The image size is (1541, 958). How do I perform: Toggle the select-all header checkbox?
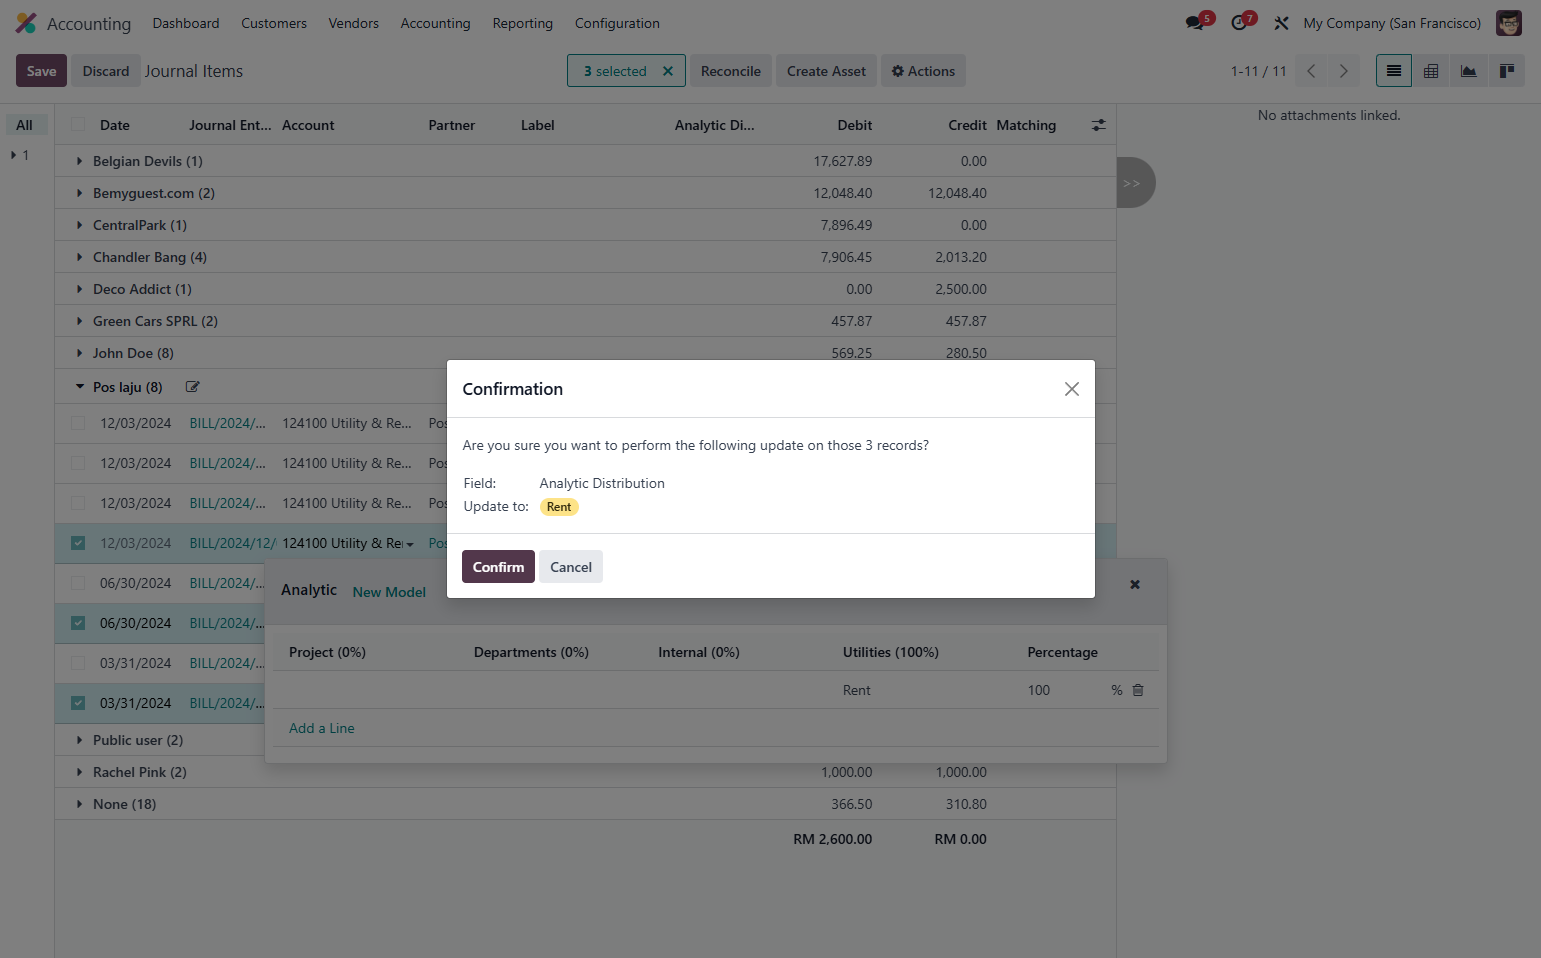click(78, 125)
